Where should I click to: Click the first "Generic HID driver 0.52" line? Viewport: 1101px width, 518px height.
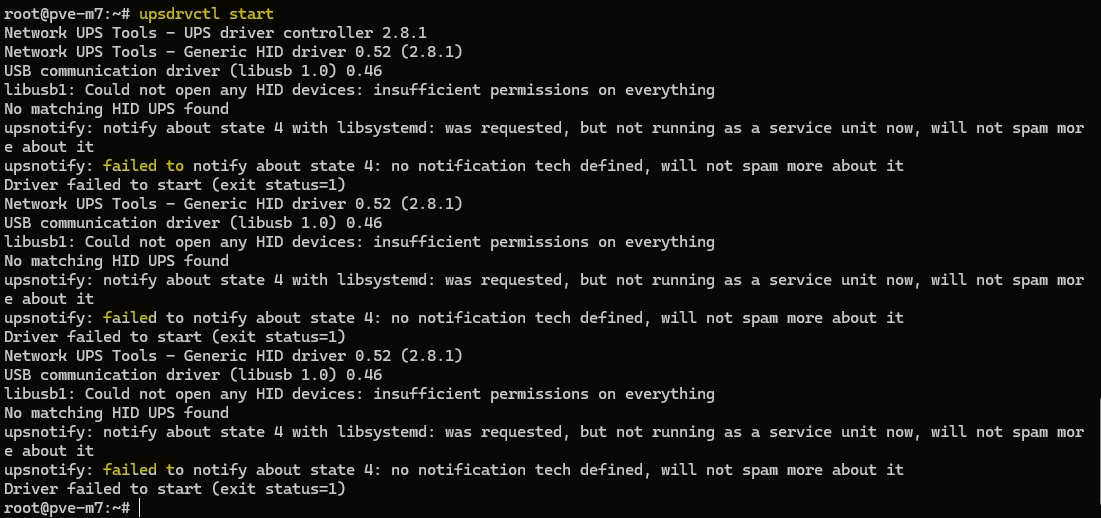233,52
